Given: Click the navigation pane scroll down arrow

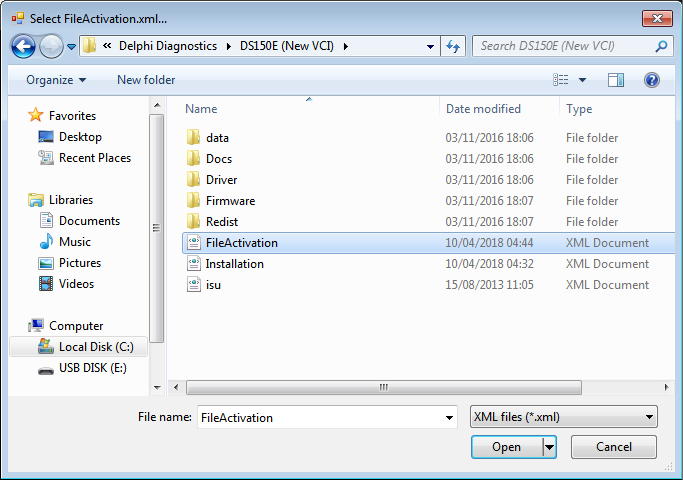Looking at the screenshot, I should [157, 387].
